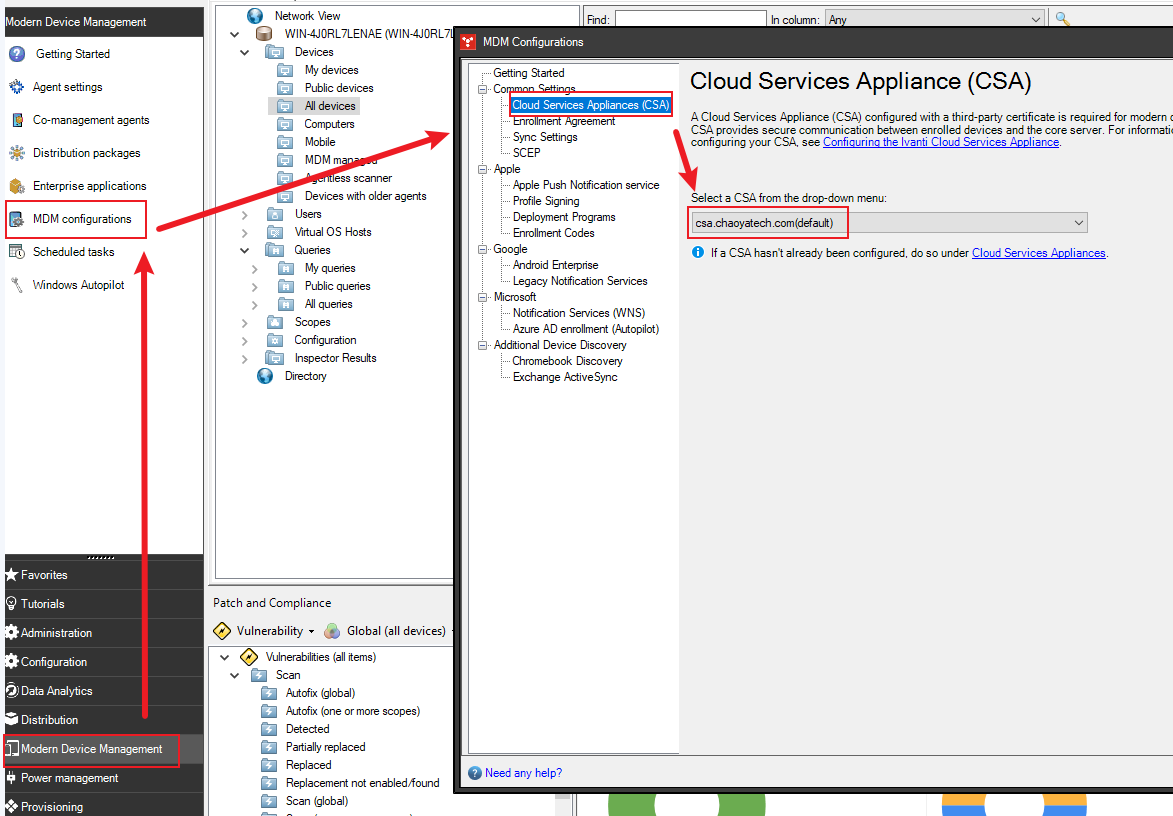This screenshot has width=1173, height=816.
Task: Select Apple Push Notification service item
Action: coord(586,185)
